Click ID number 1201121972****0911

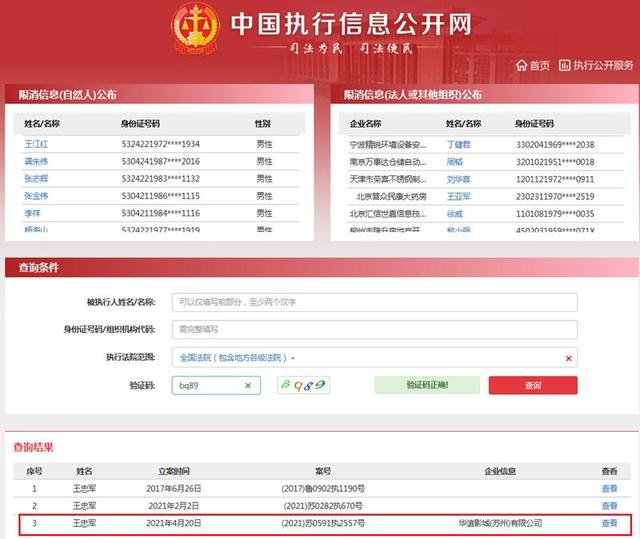555,179
